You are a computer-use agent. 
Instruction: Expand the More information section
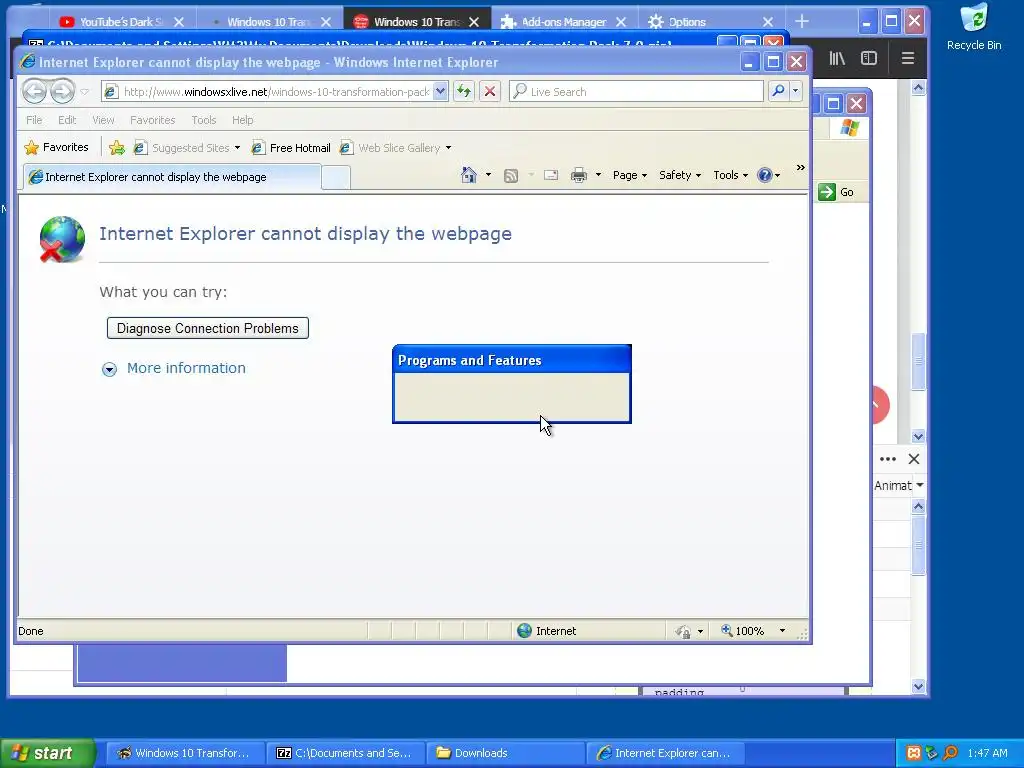[174, 368]
